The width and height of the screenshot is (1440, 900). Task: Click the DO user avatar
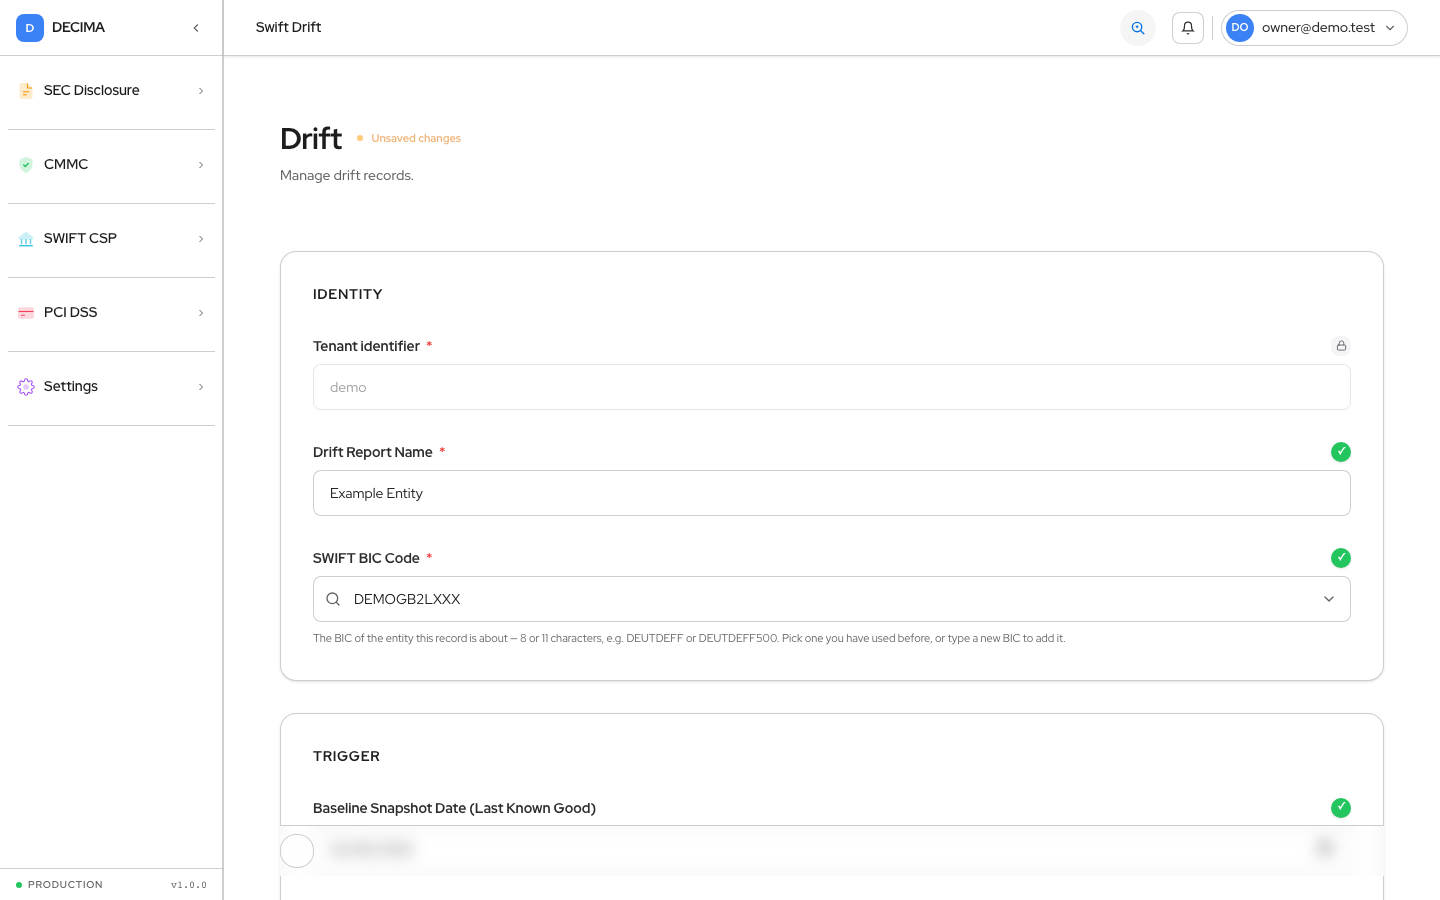tap(1240, 28)
